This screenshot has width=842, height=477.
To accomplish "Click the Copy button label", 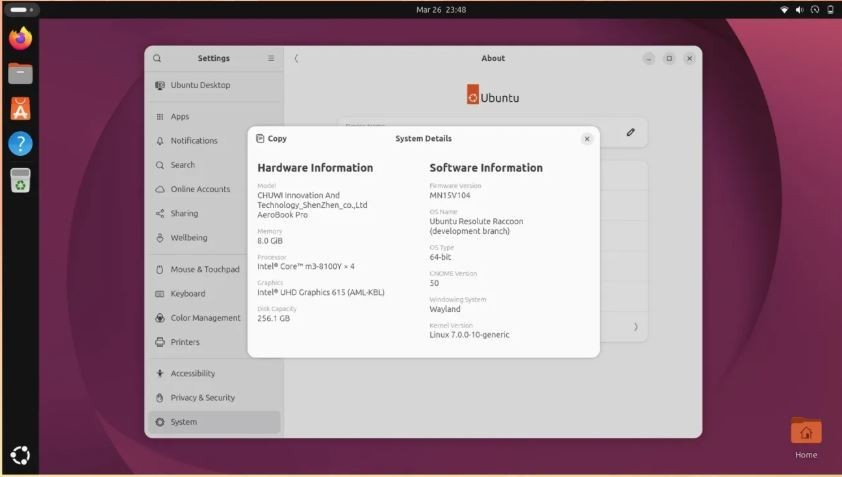I will tap(277, 138).
